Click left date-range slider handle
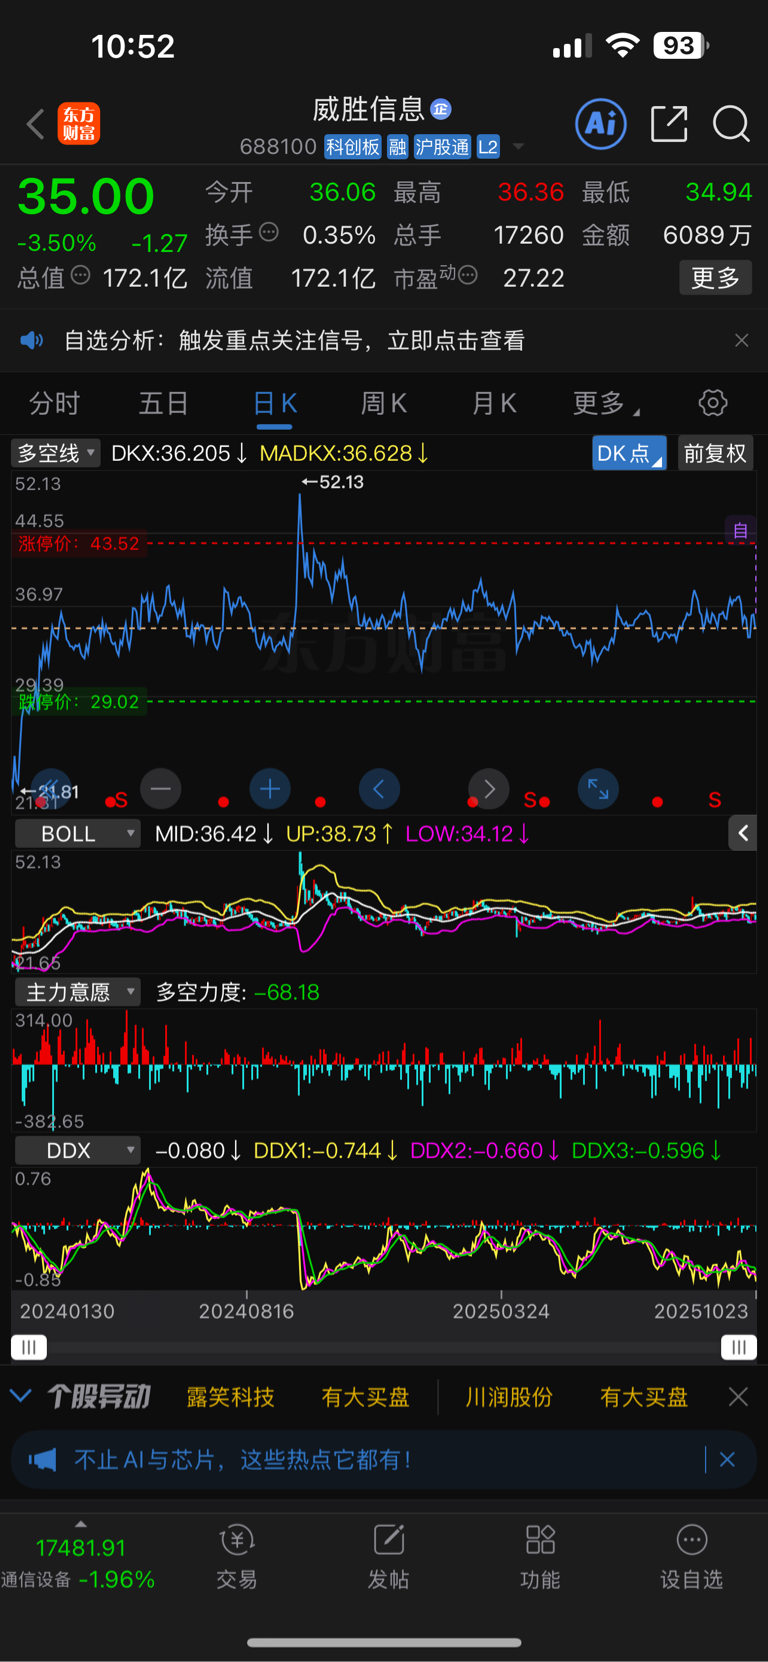Image resolution: width=768 pixels, height=1662 pixels. (29, 1347)
